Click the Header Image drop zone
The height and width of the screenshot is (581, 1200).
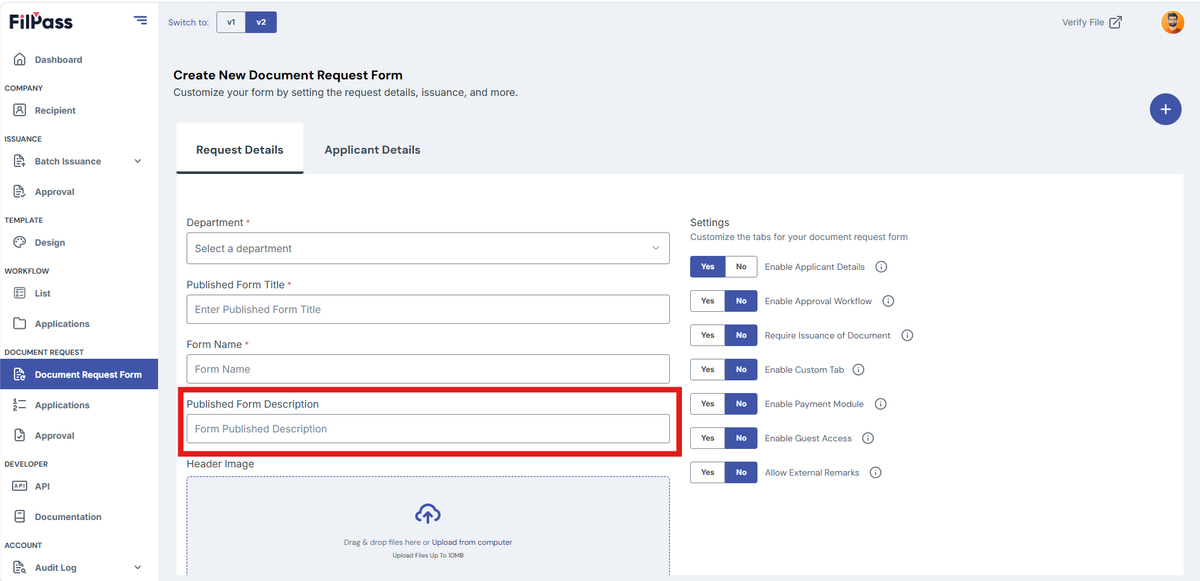(428, 527)
